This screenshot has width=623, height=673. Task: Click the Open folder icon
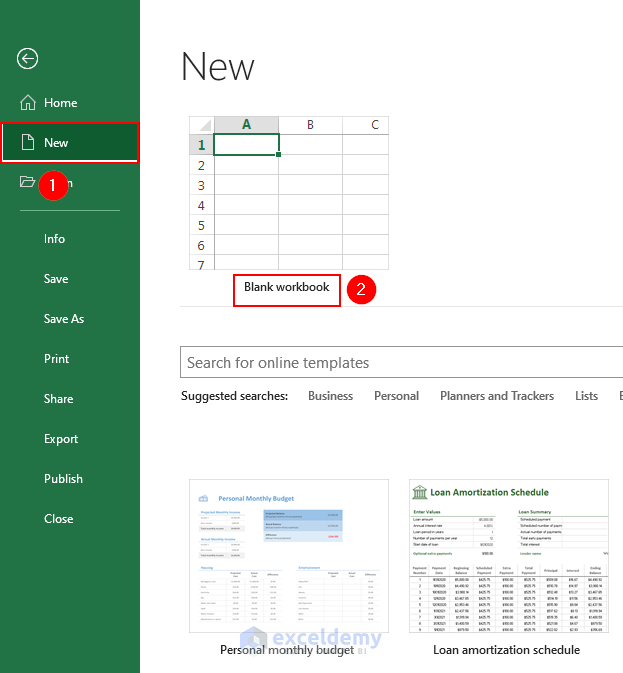(27, 182)
